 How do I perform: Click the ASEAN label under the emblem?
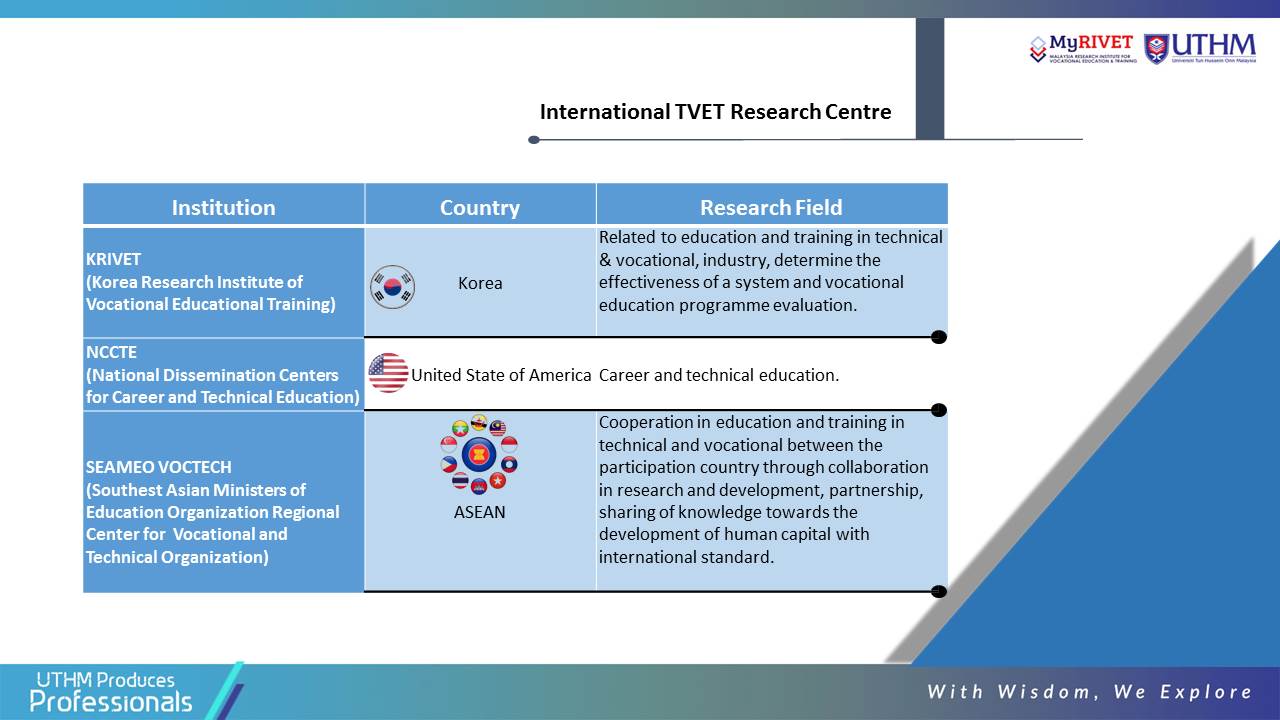[x=479, y=512]
